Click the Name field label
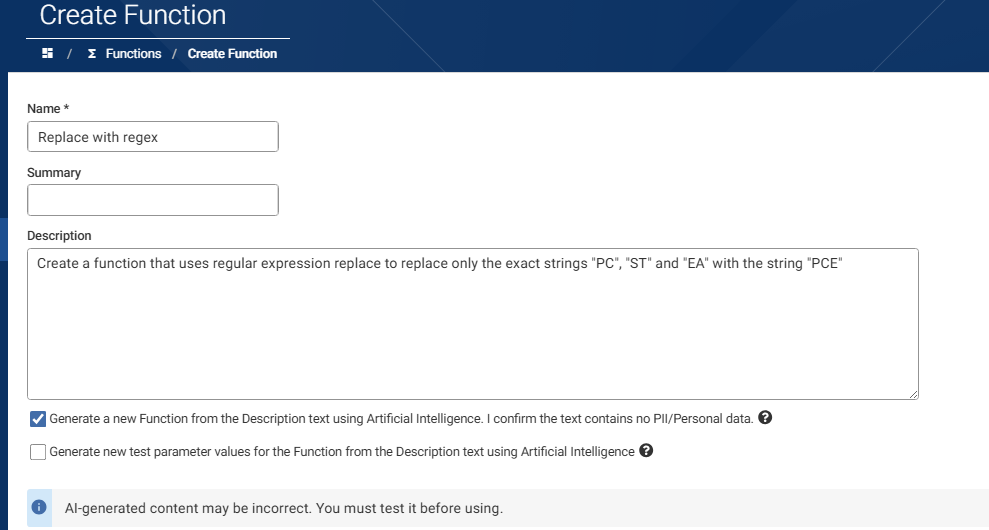This screenshot has height=530, width=989. tap(48, 109)
